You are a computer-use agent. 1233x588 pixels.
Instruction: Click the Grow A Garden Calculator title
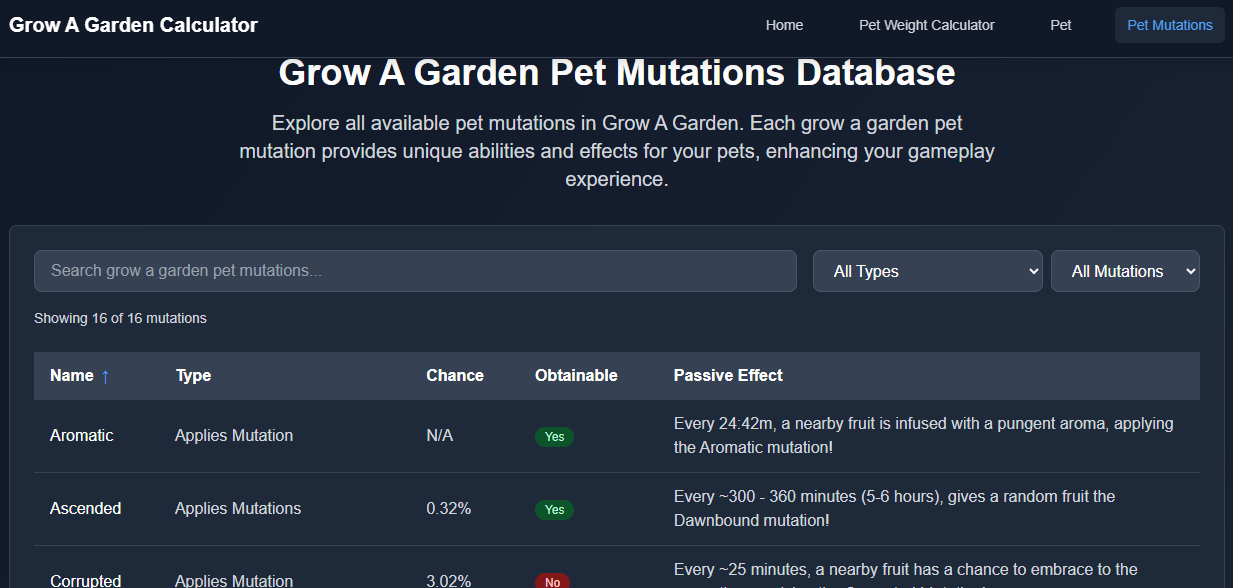[133, 24]
